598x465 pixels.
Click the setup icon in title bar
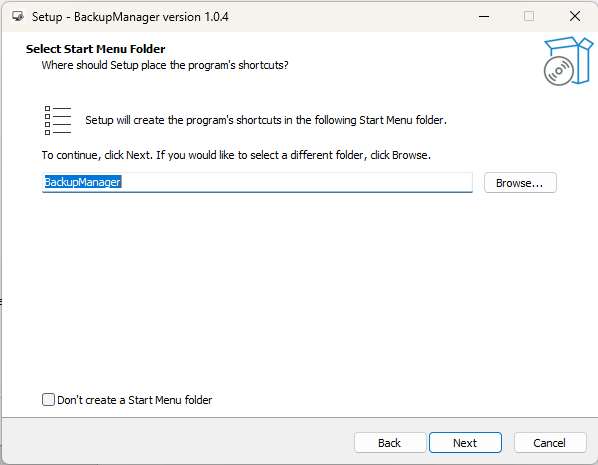tap(18, 16)
